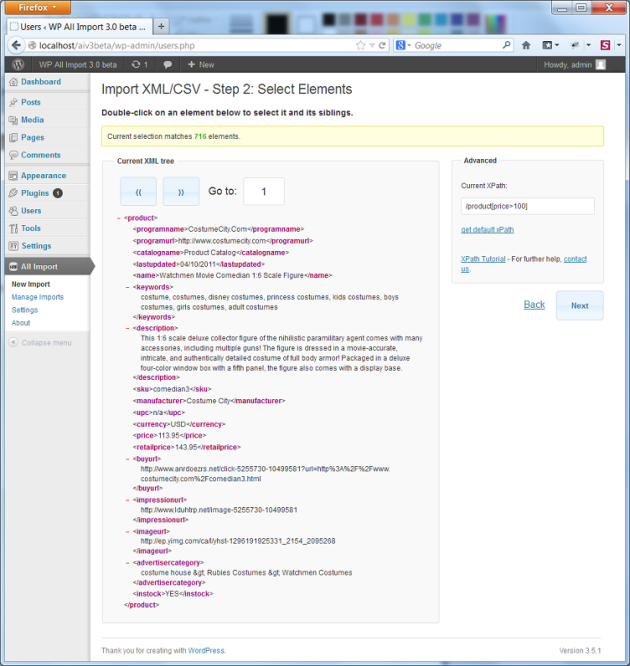
Task: Click the red S toolbar extension icon
Action: (x=605, y=45)
